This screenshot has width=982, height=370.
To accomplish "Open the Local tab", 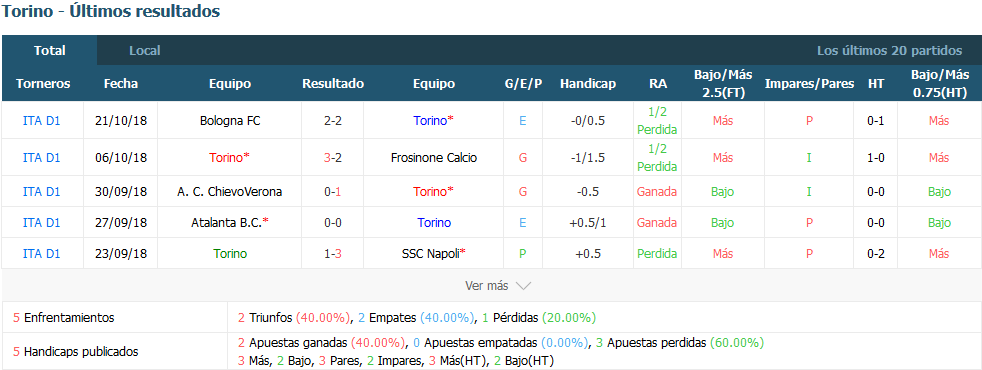I will 145,51.
